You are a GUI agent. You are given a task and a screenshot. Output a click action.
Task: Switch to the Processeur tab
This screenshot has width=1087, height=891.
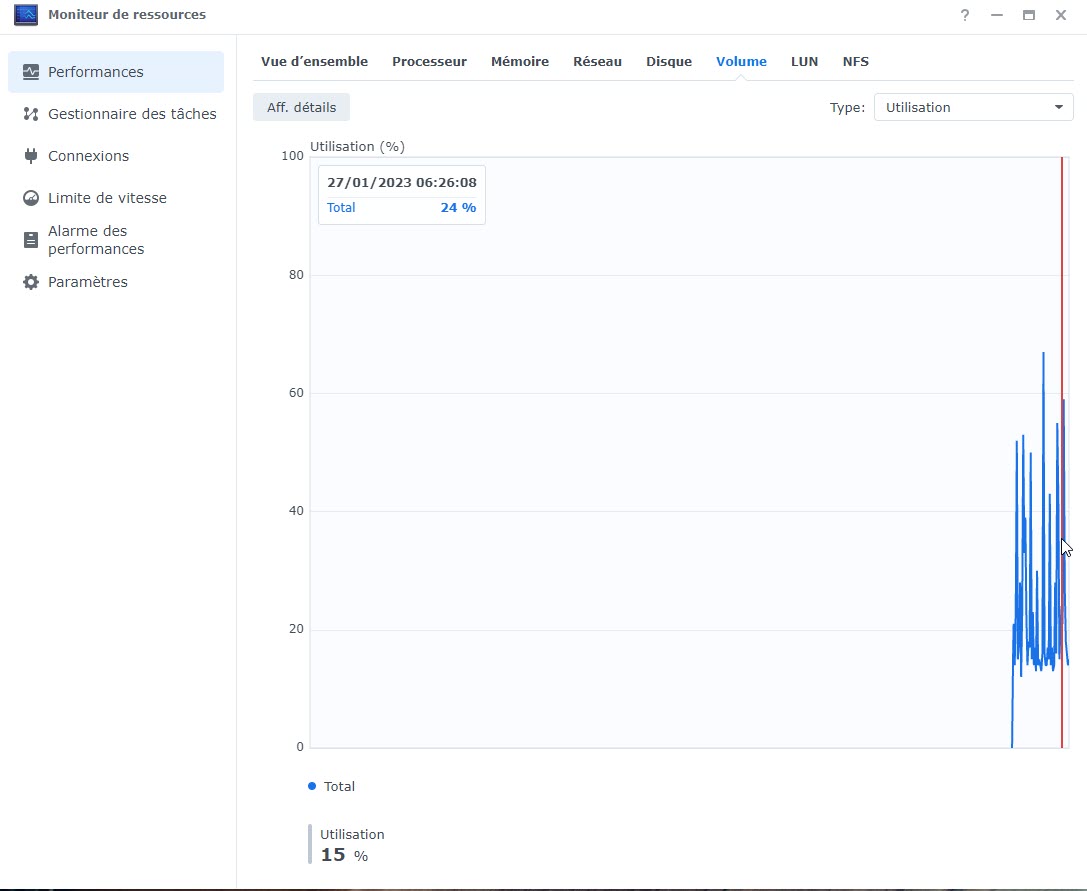click(429, 61)
